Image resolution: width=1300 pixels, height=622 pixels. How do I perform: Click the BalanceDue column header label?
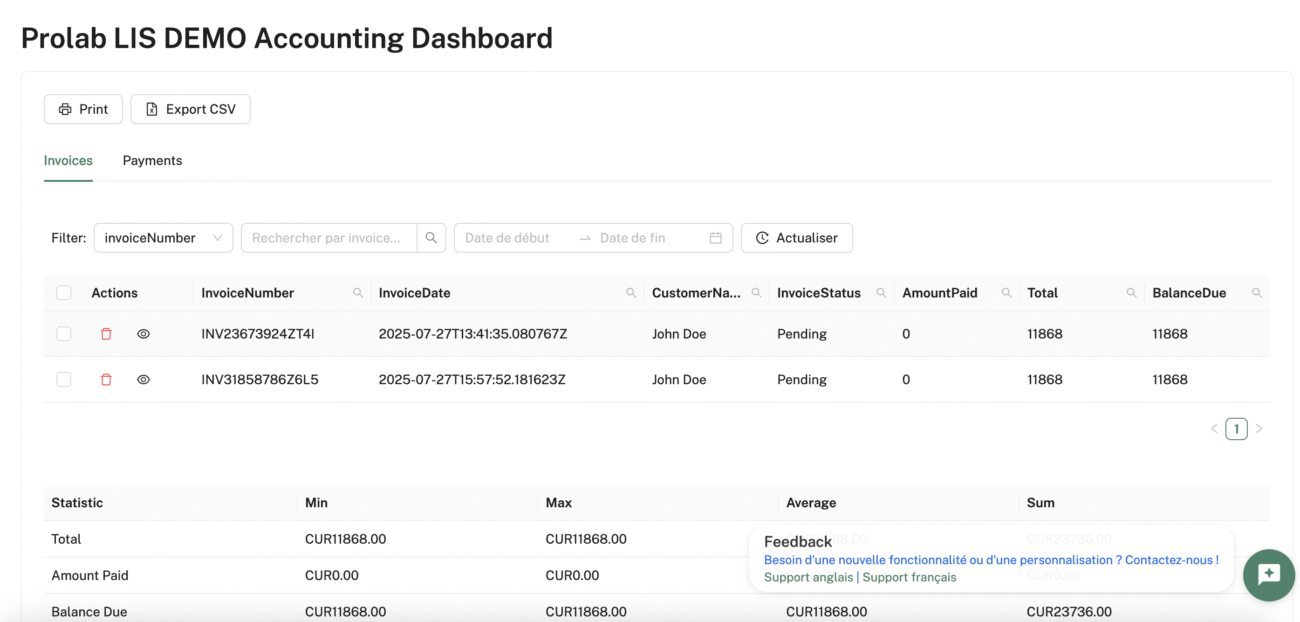[x=1189, y=293]
